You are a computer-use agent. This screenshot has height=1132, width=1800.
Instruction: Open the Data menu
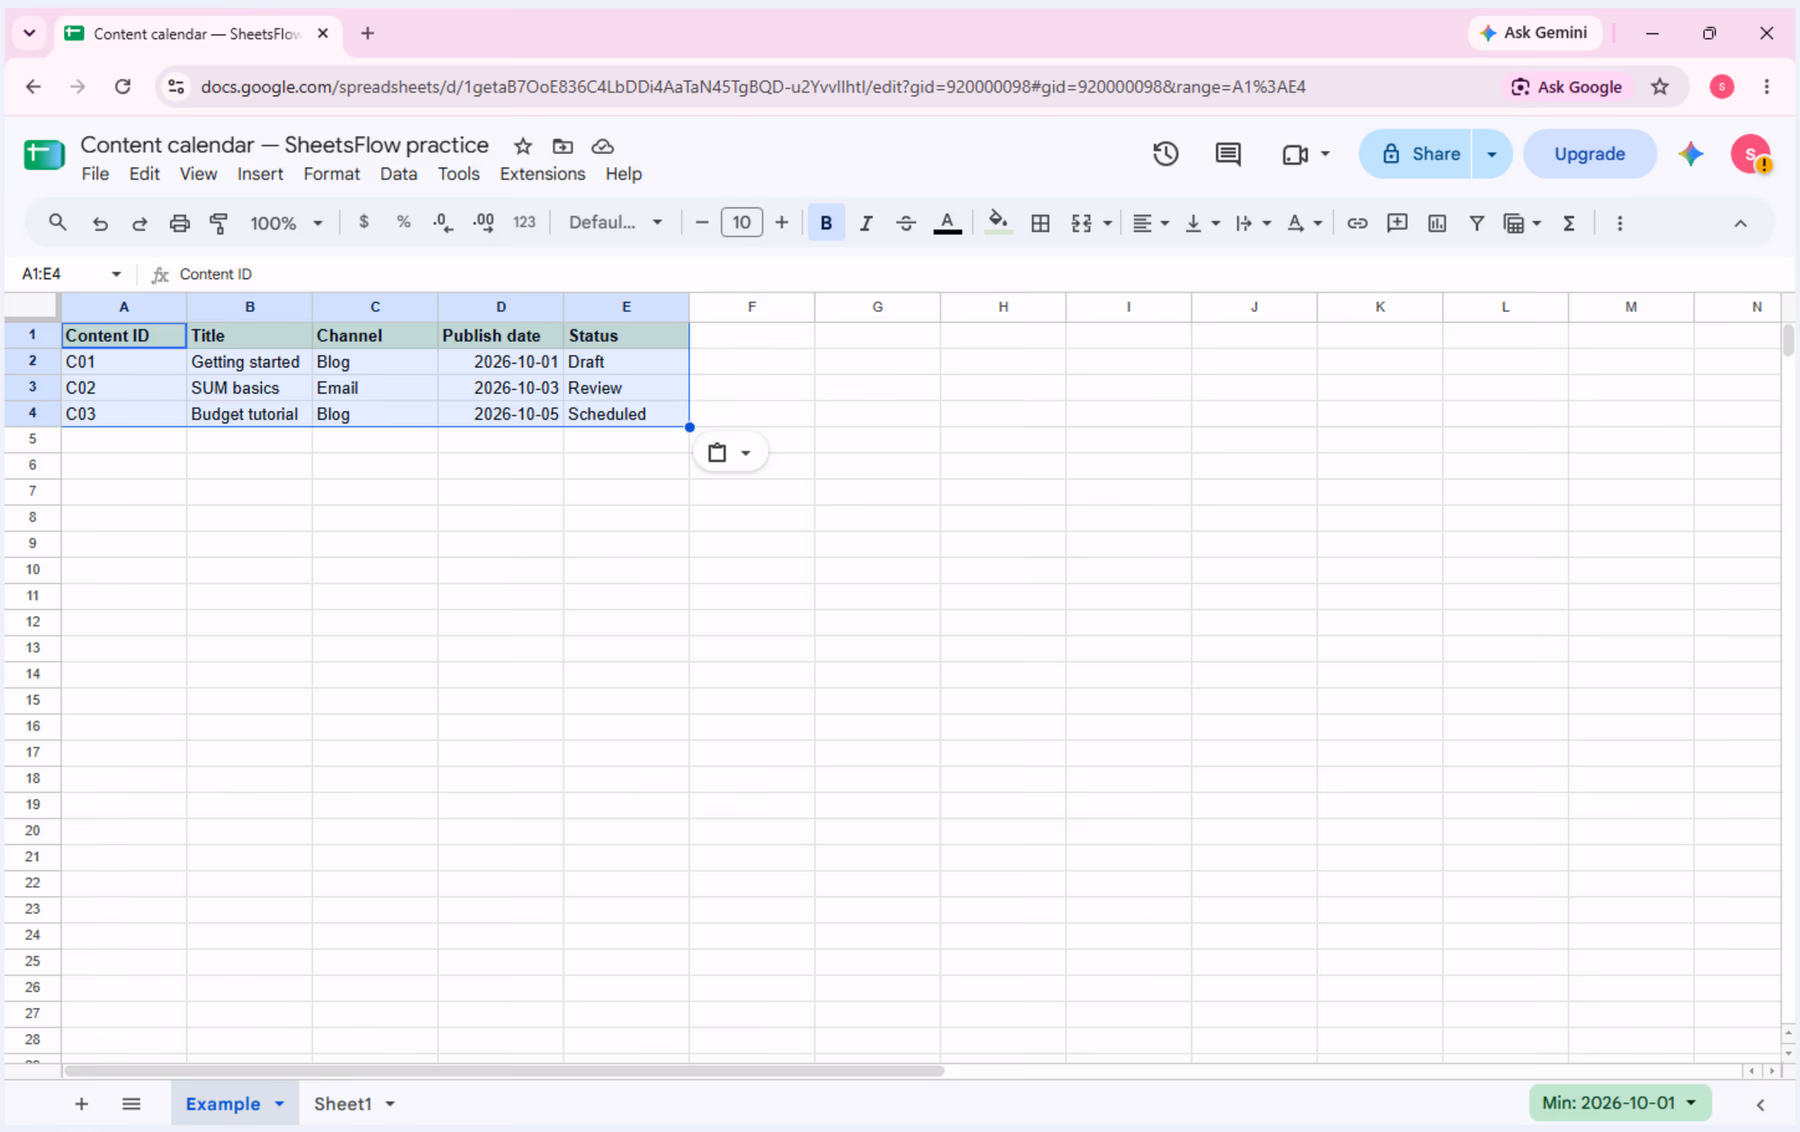[x=398, y=174]
